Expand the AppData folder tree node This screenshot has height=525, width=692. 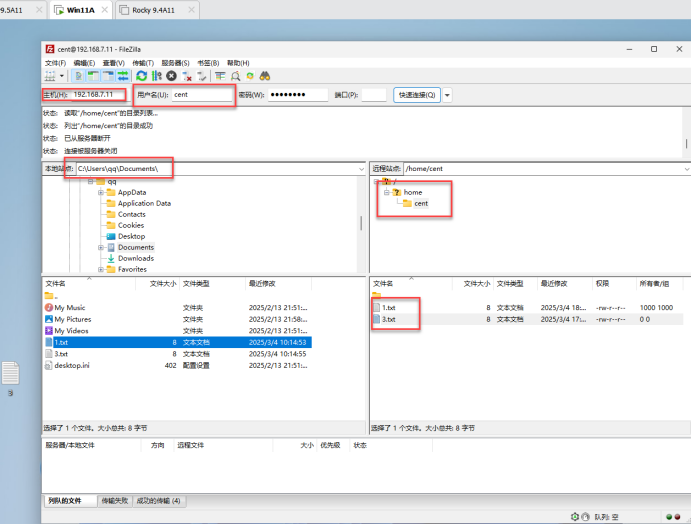(x=102, y=192)
